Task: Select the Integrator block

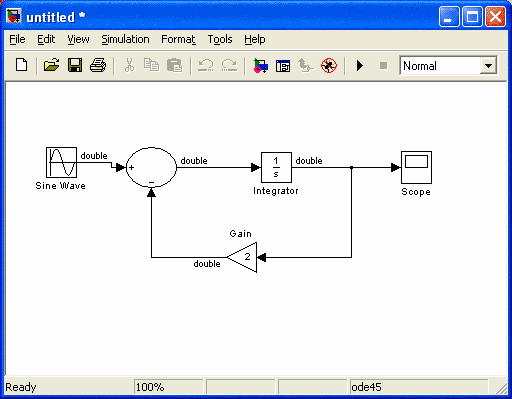Action: pos(276,167)
